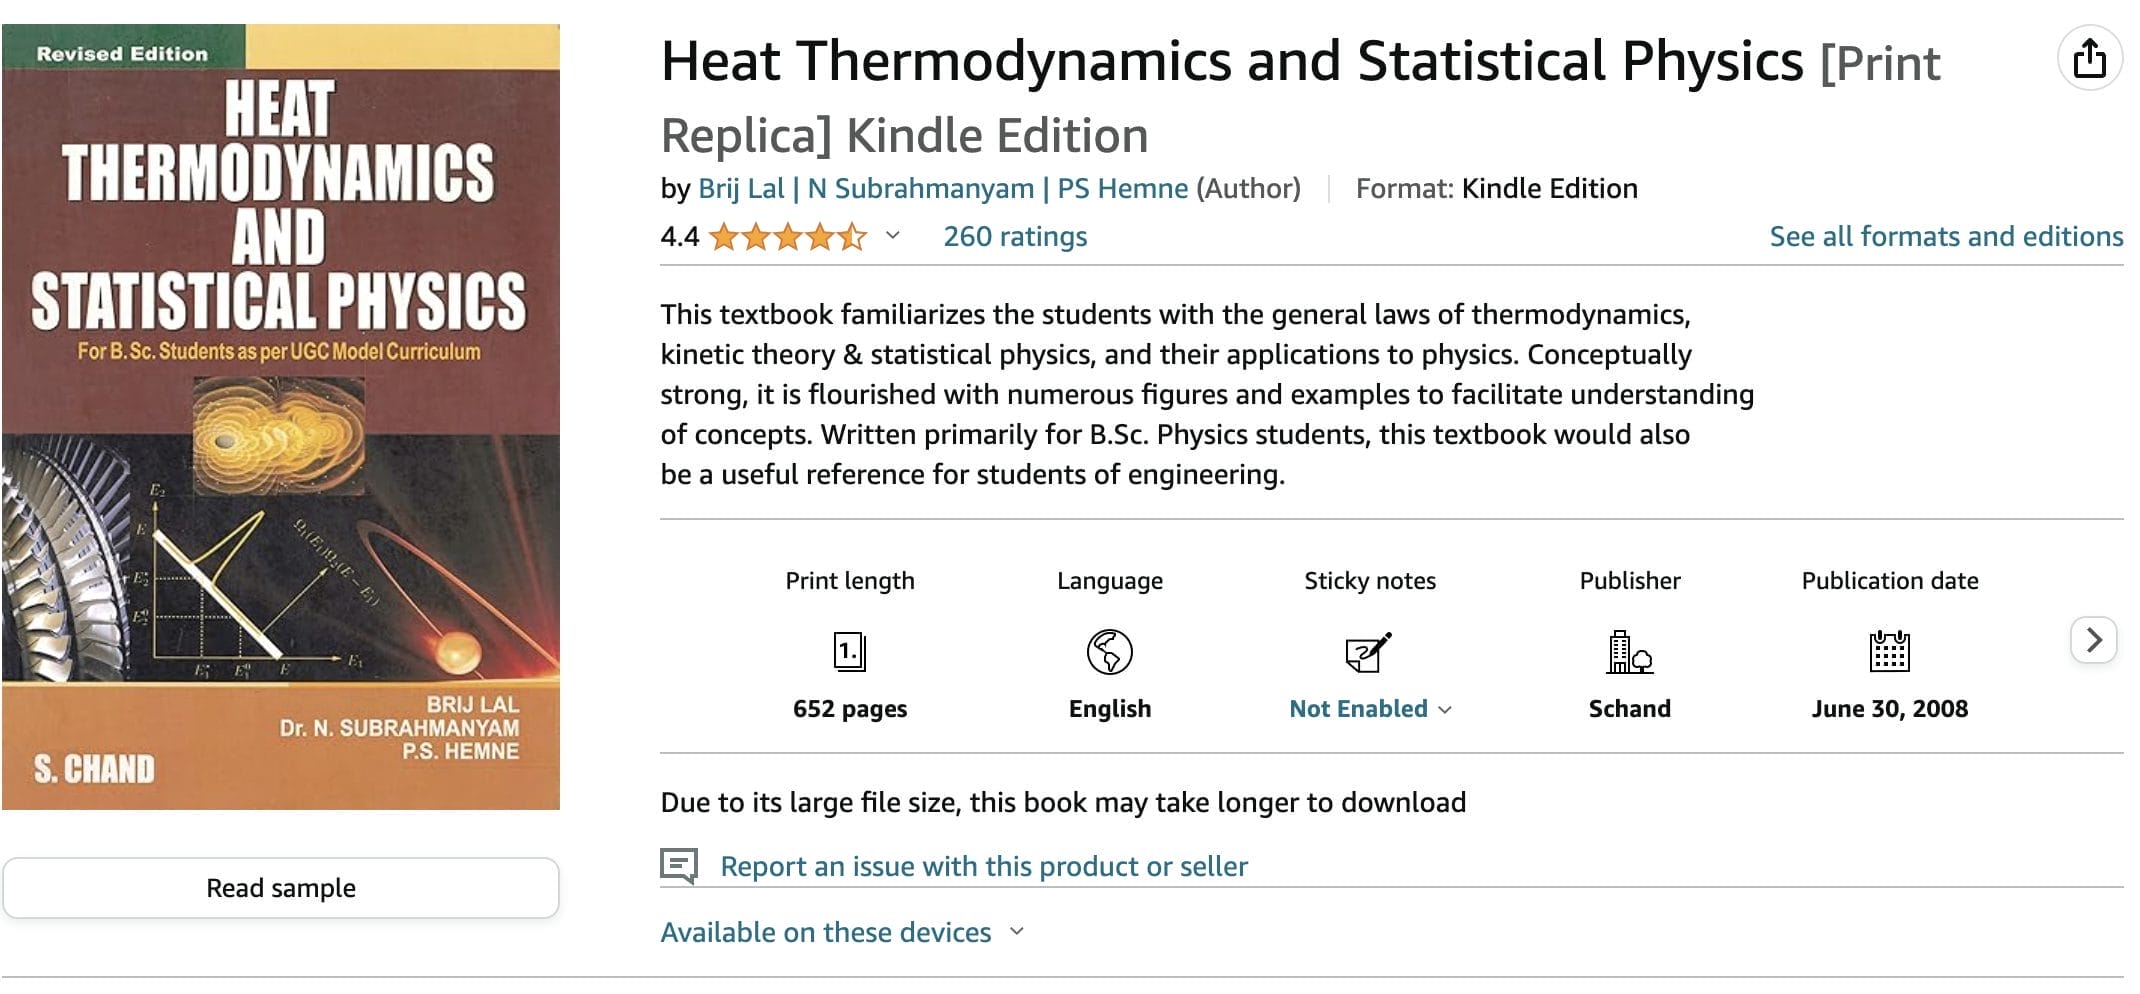Select the Kindle Edition format label
The image size is (2140, 994).
[1549, 188]
